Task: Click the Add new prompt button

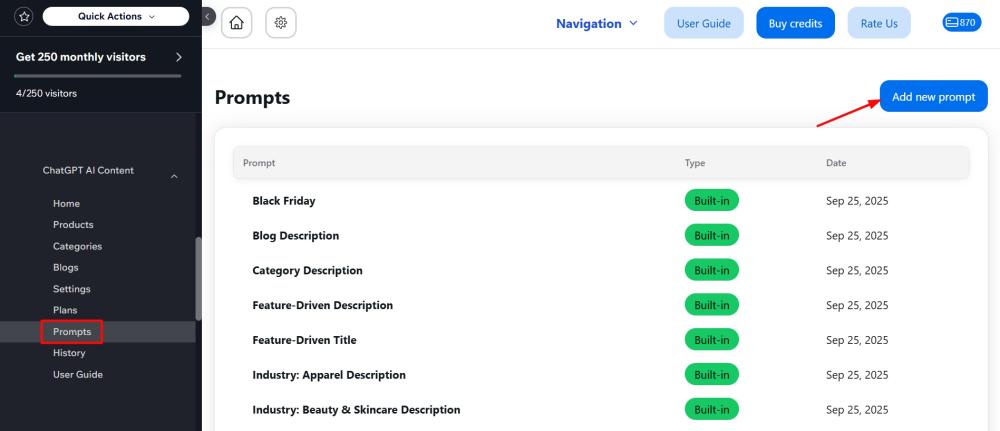Action: coord(933,97)
